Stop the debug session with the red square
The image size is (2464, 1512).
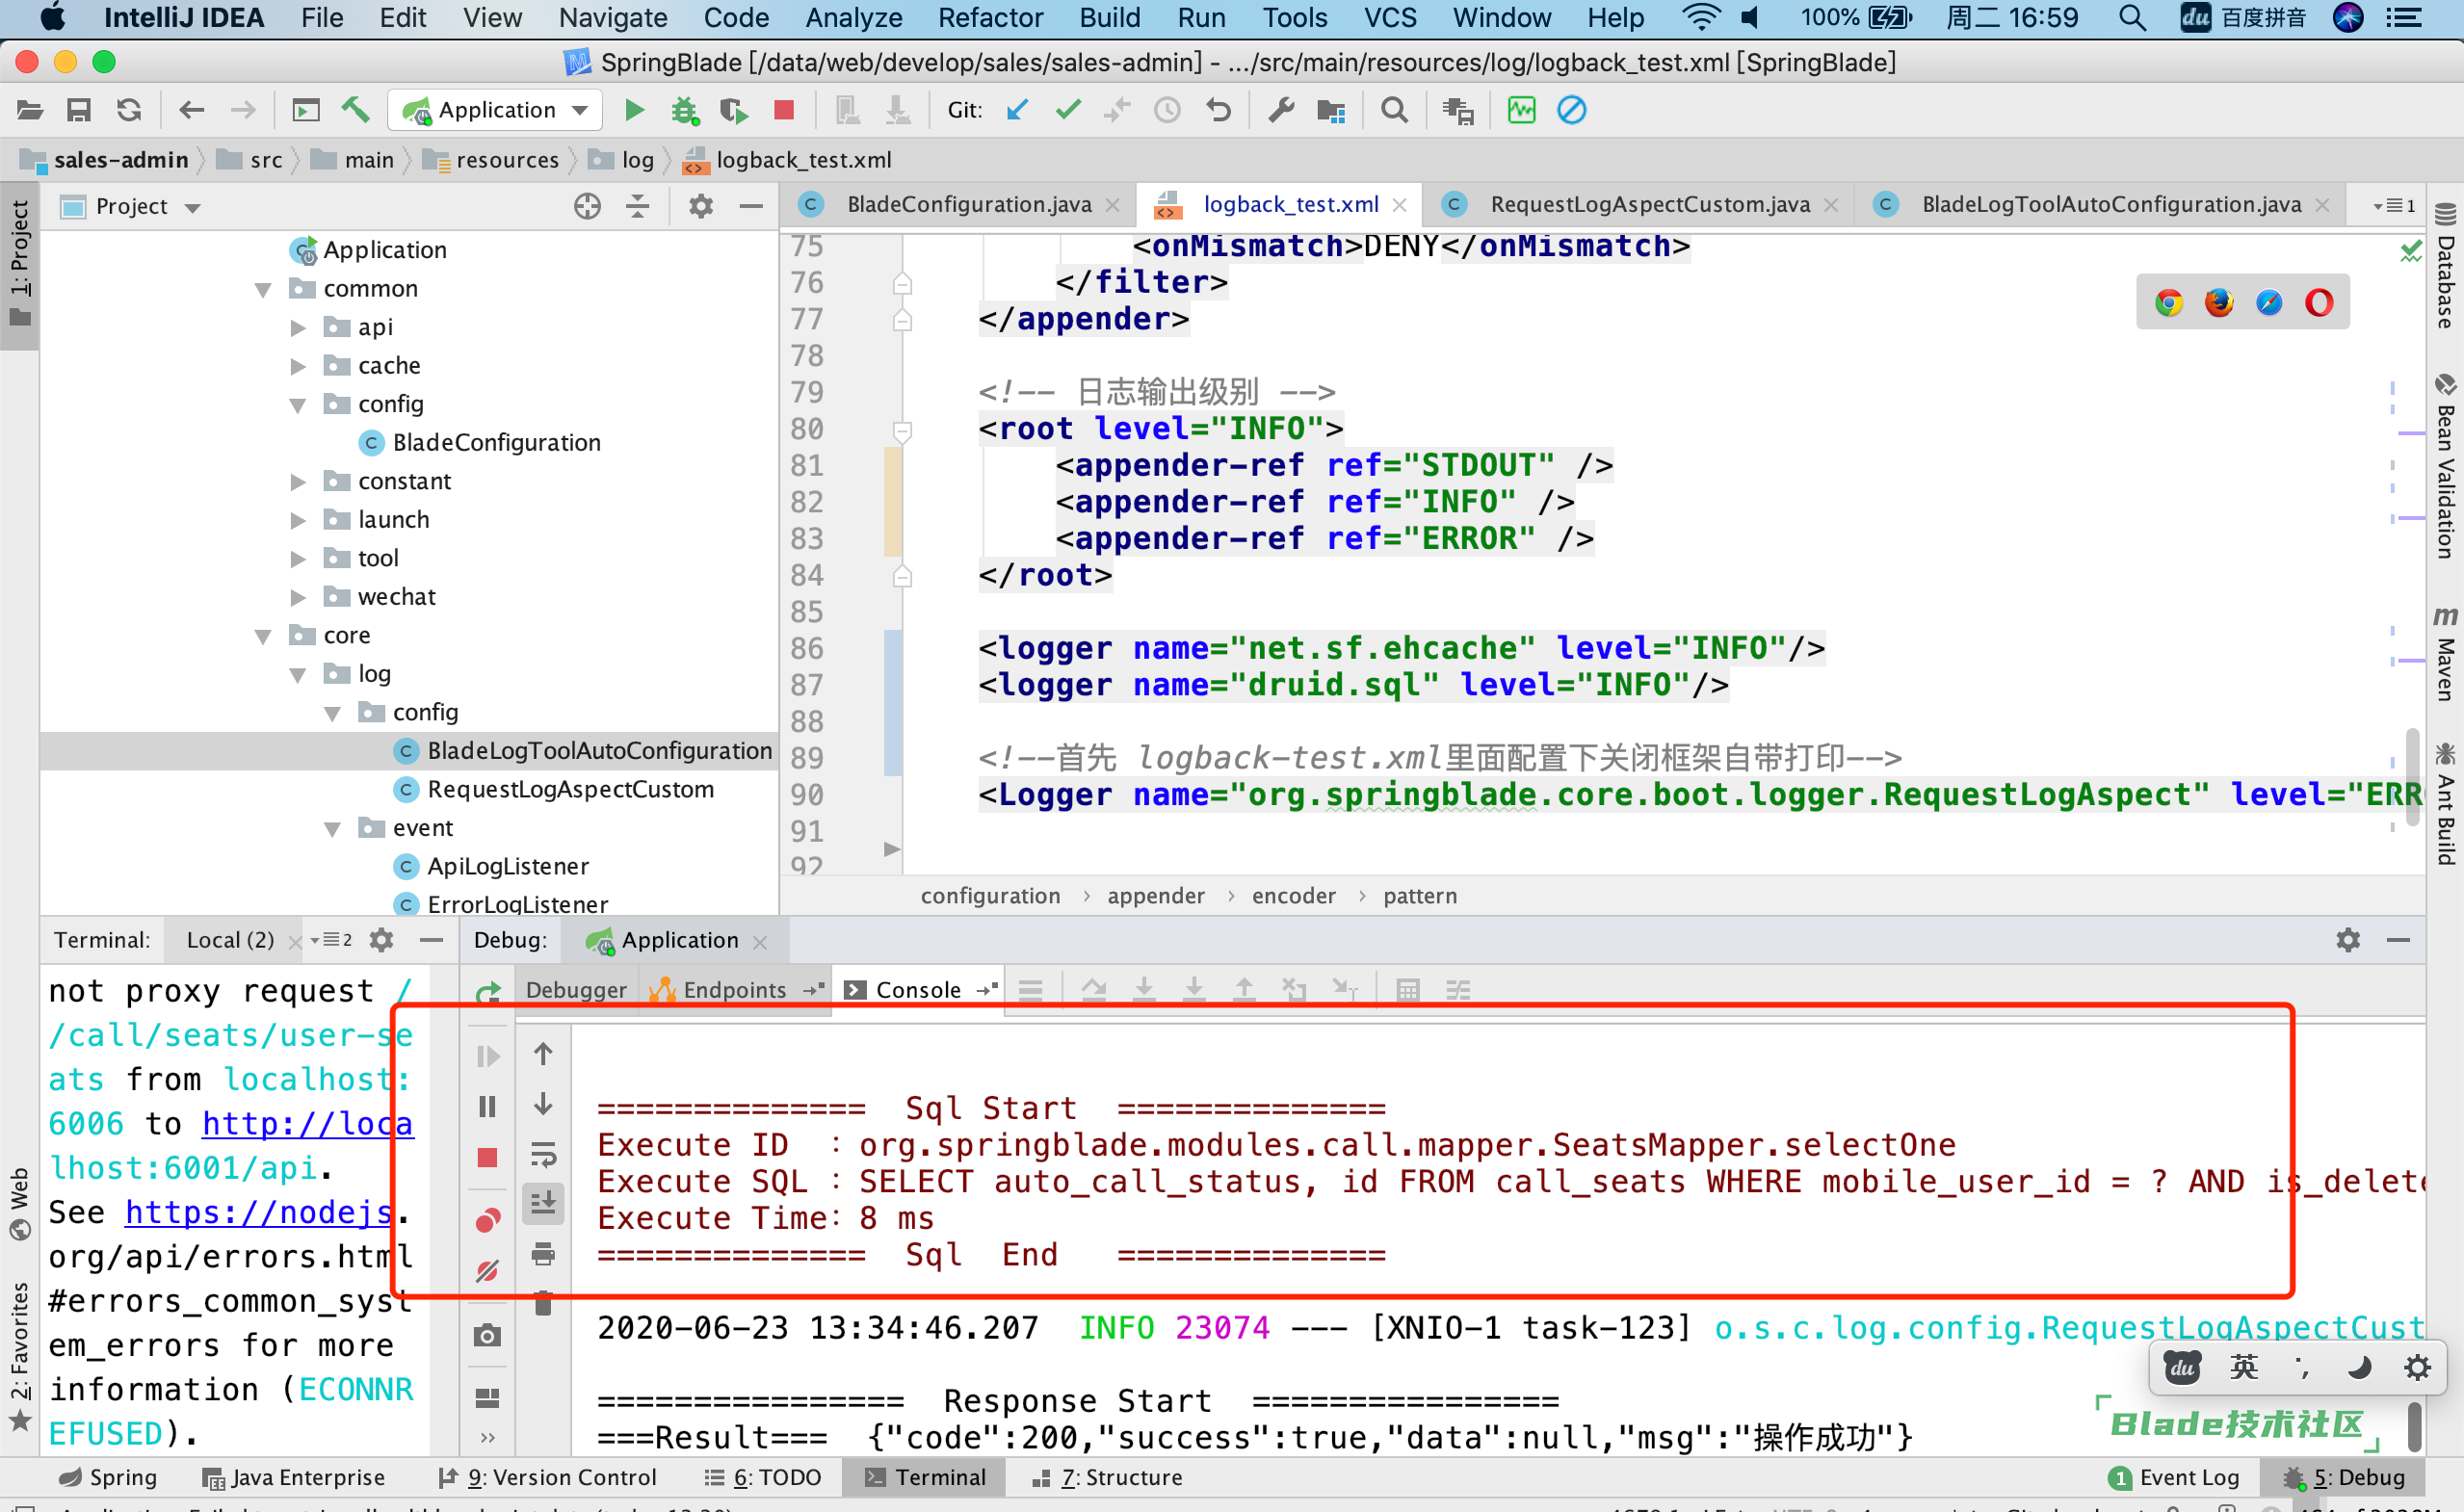pyautogui.click(x=487, y=1157)
